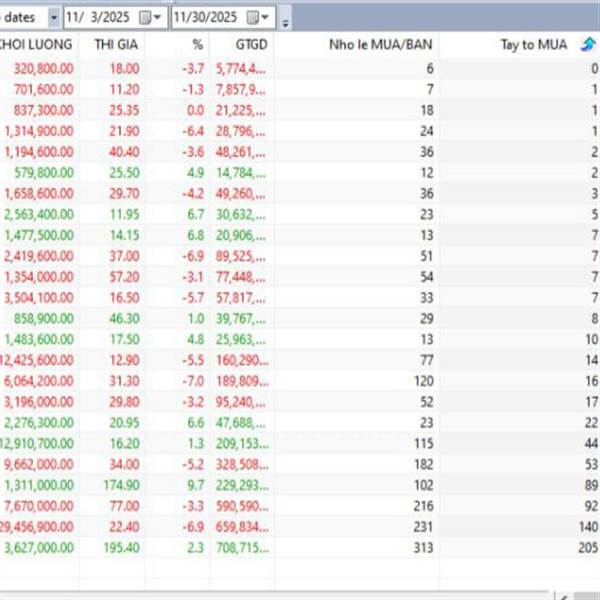Select volume cell 579,800.00
The width and height of the screenshot is (600, 600).
tap(43, 173)
